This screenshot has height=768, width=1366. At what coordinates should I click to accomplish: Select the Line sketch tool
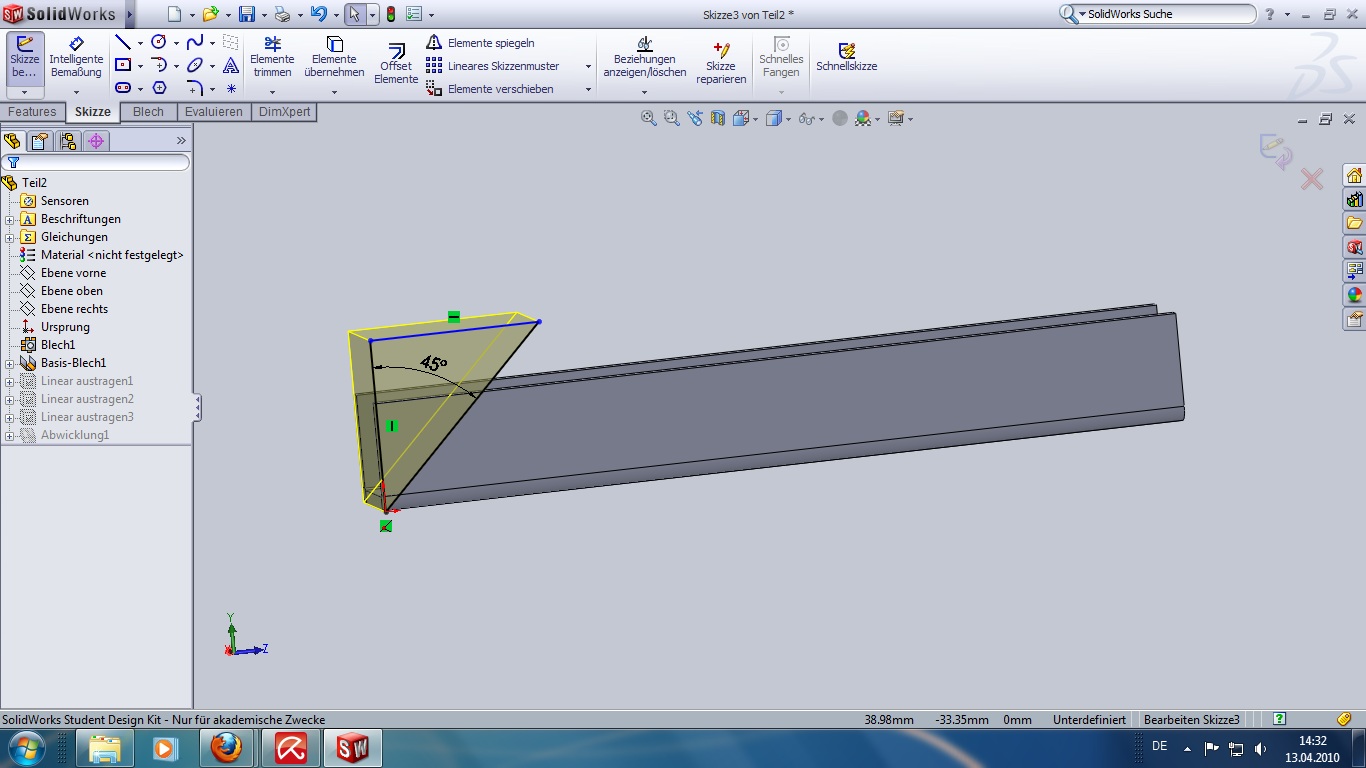[123, 43]
